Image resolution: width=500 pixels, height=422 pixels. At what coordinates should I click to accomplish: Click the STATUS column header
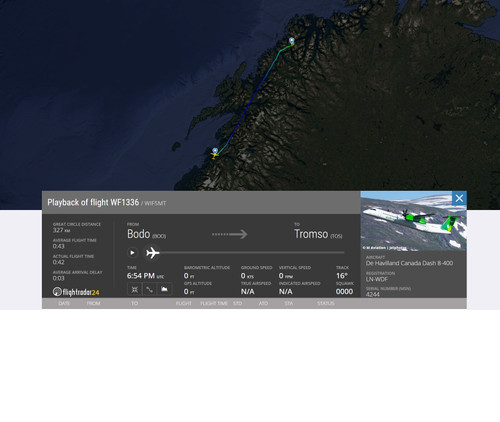[x=326, y=303]
